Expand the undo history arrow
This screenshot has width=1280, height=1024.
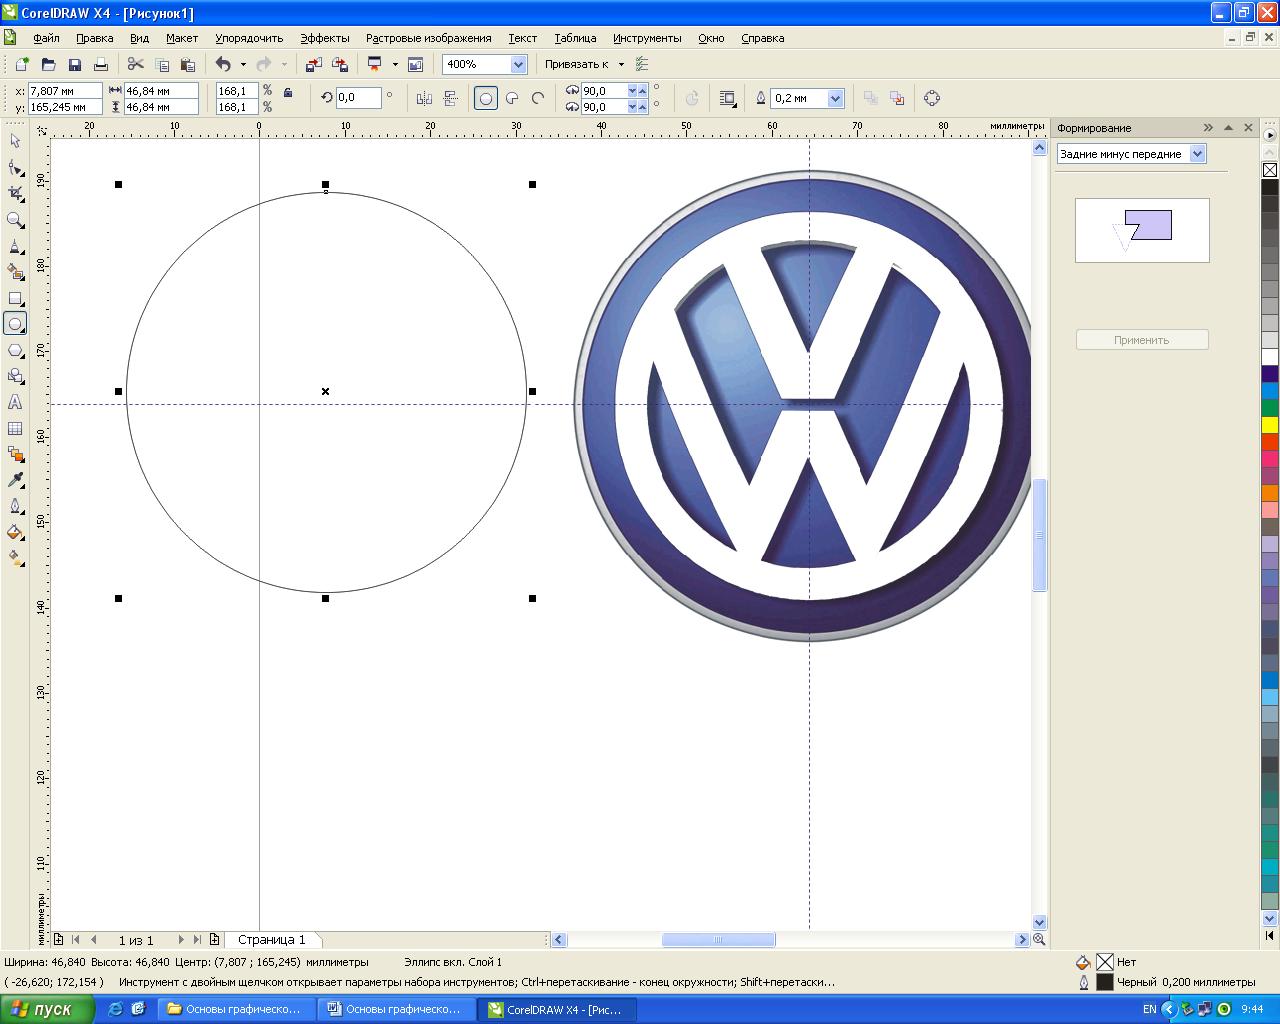coord(243,64)
